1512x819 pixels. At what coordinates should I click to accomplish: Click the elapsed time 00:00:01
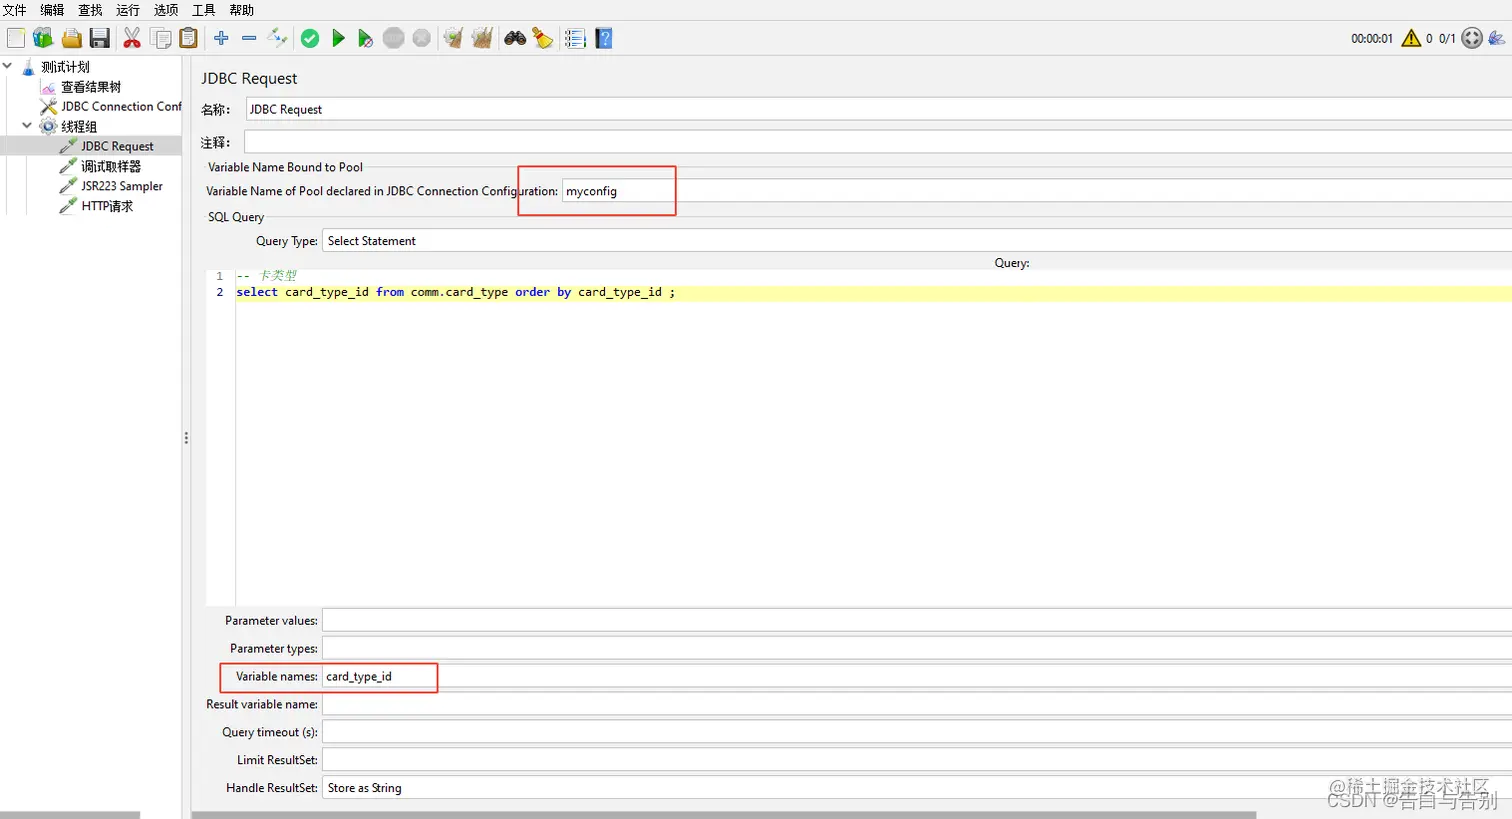click(1371, 39)
